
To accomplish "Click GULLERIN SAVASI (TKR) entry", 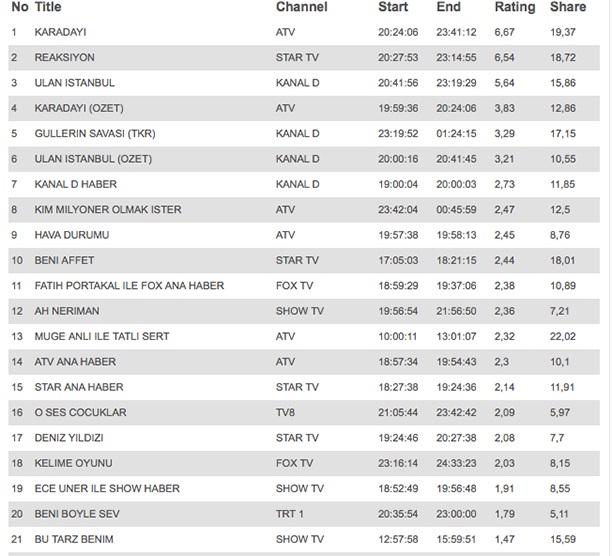I will pyautogui.click(x=95, y=133).
